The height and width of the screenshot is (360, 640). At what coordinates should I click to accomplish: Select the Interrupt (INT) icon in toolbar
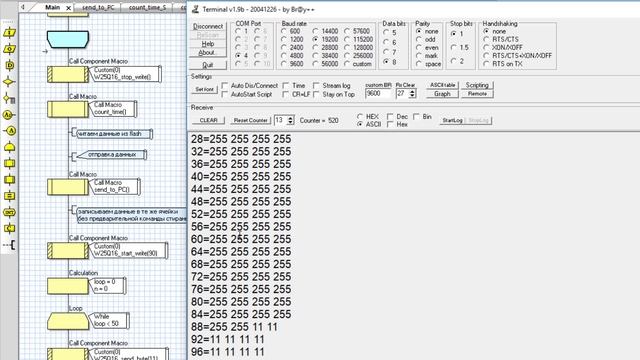9,212
